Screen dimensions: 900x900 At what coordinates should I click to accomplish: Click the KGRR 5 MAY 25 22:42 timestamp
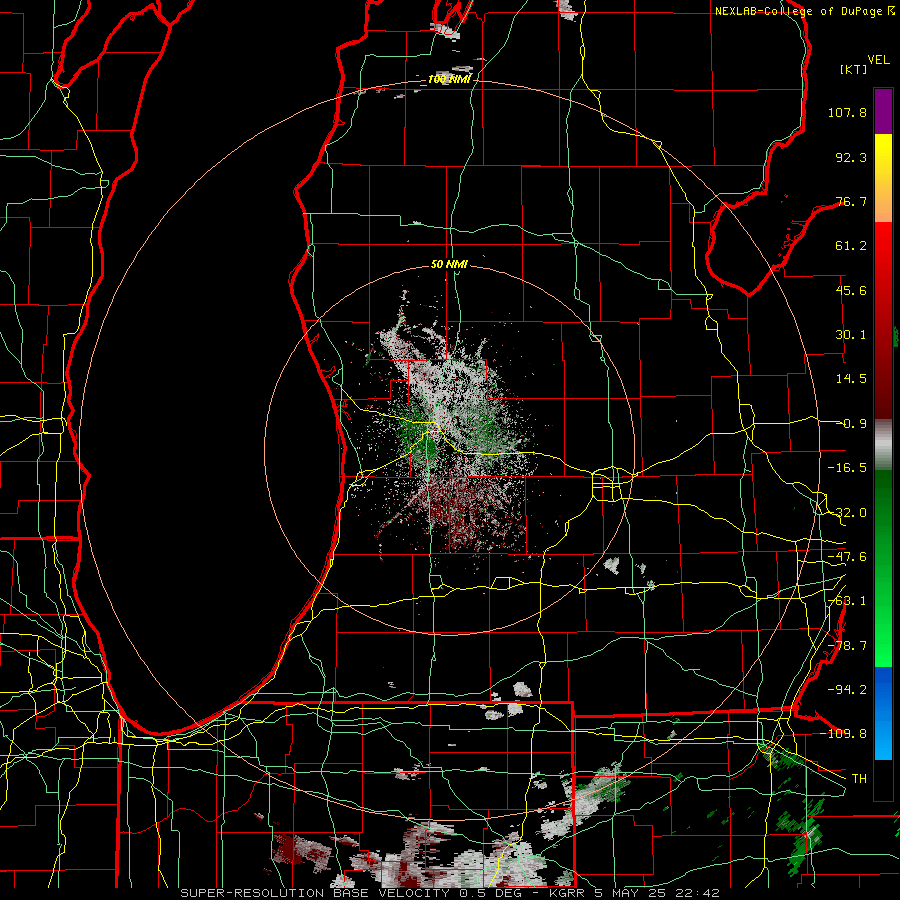(x=634, y=893)
